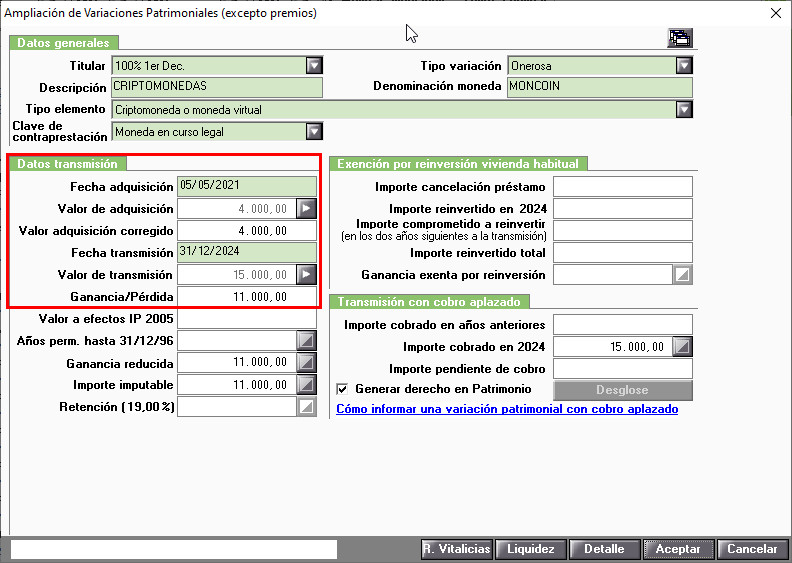Click the Cancelar button
This screenshot has height=563, width=792.
(x=752, y=549)
